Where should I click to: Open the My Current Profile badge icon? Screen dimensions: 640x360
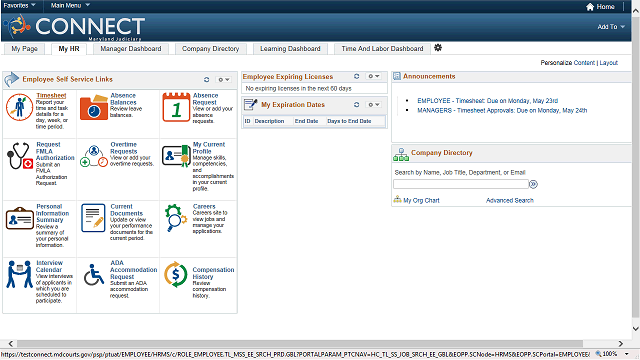click(176, 156)
